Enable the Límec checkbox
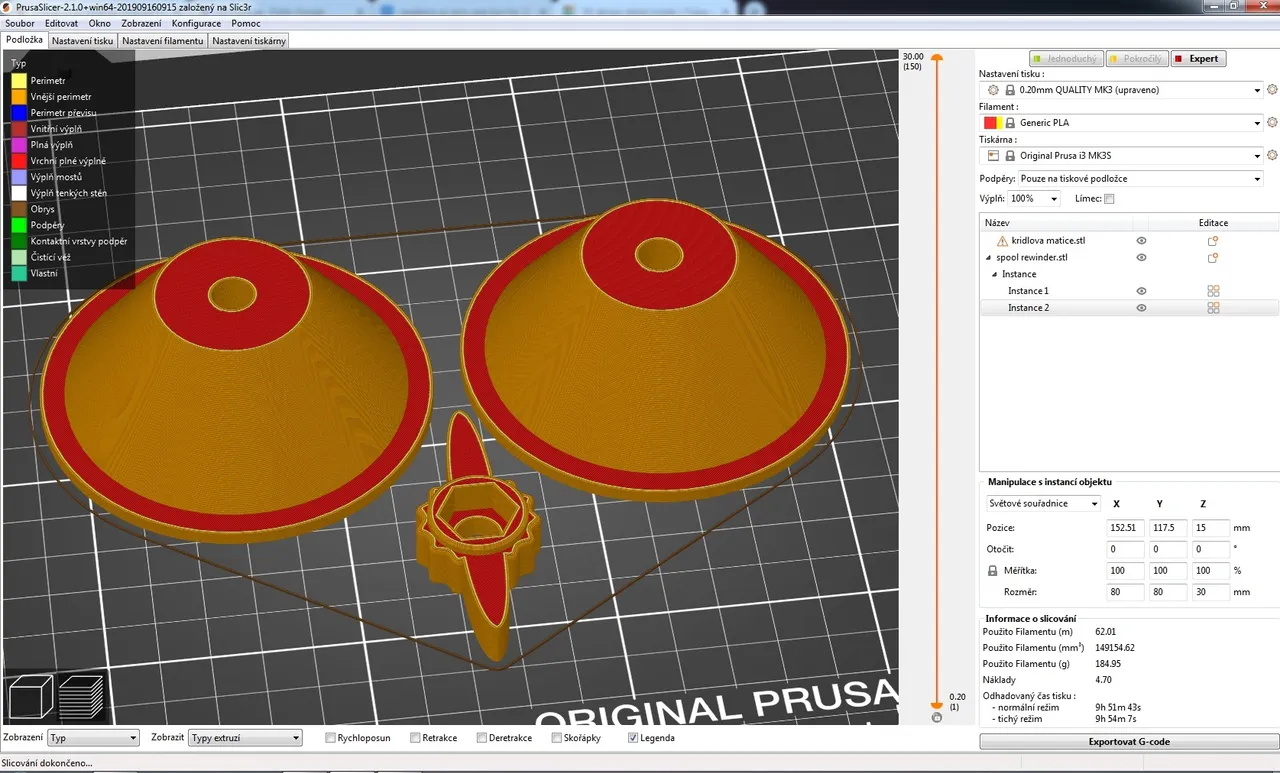 coord(1109,199)
